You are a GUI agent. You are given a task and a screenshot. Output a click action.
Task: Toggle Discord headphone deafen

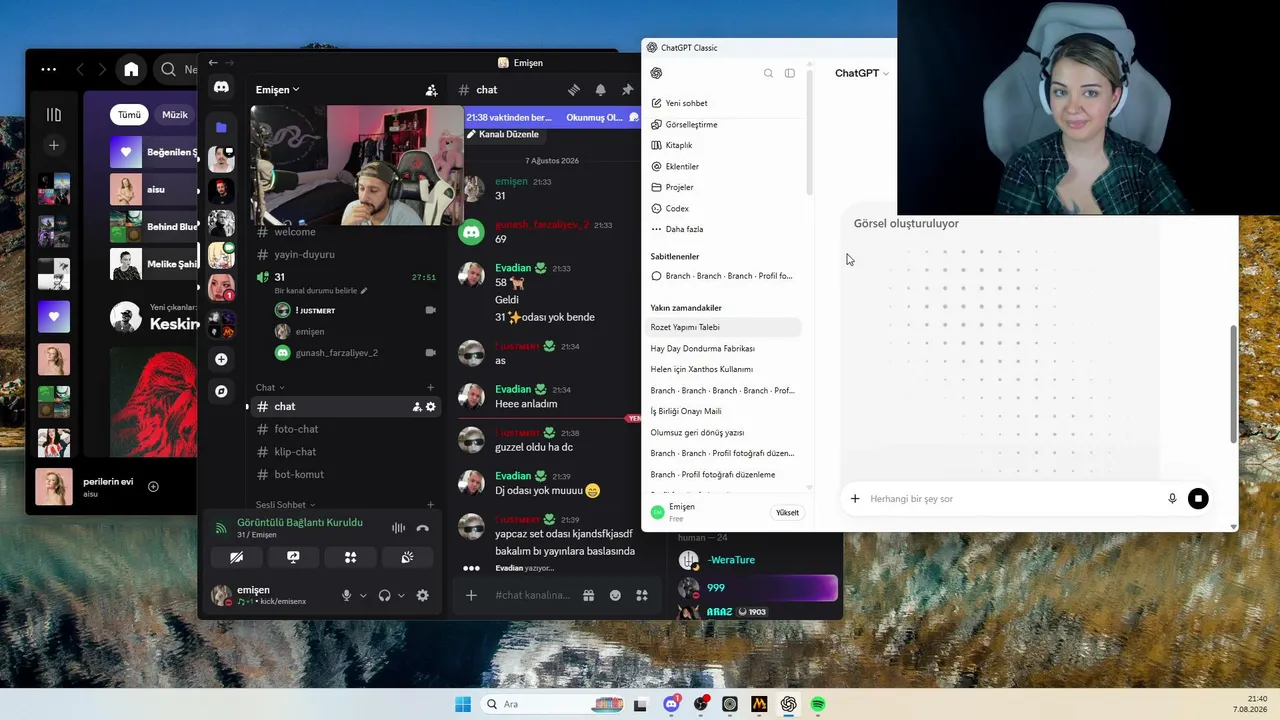point(384,596)
